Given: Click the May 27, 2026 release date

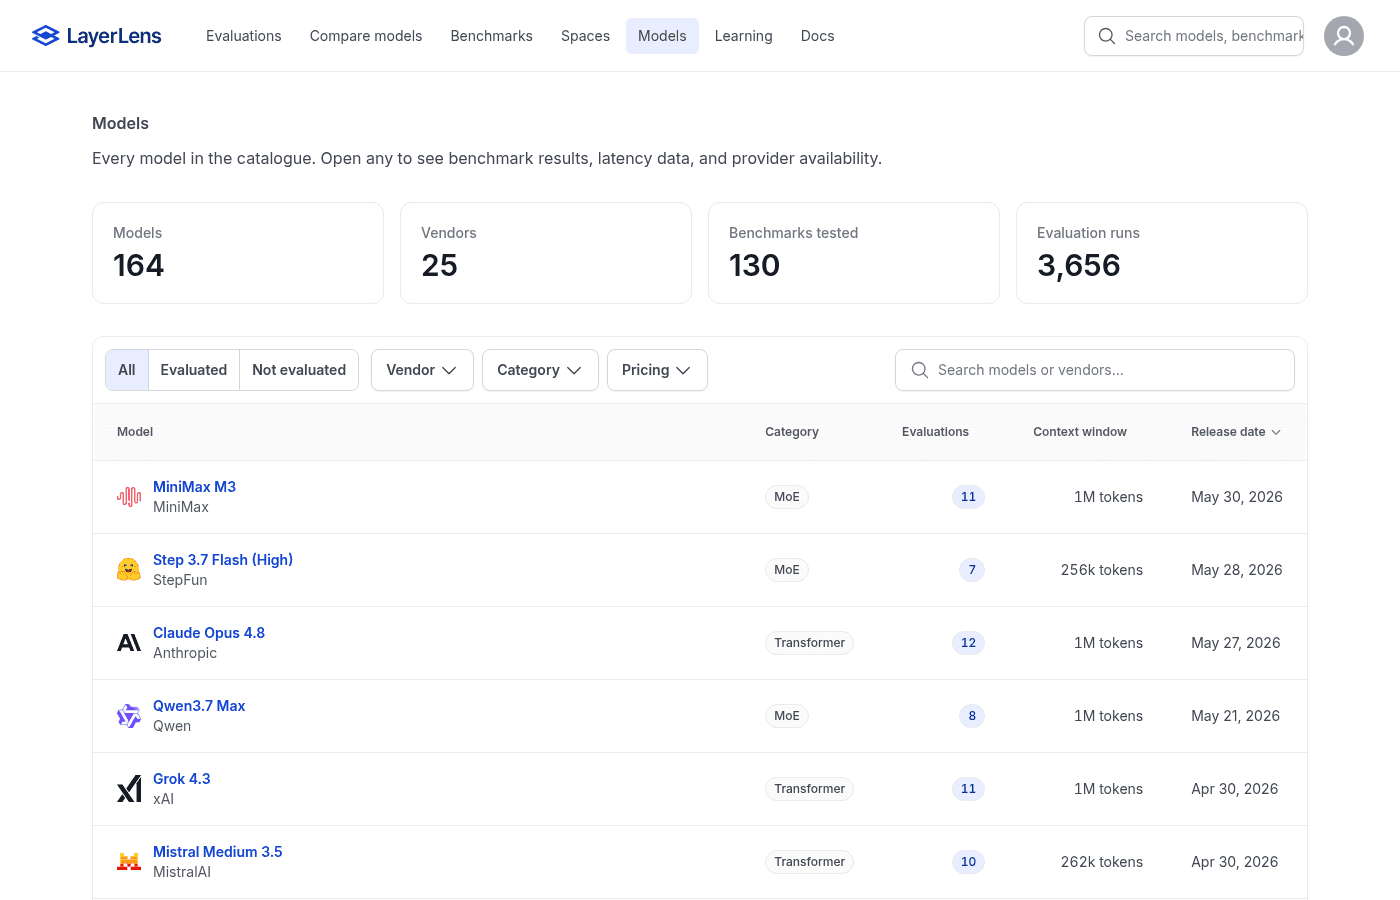Looking at the screenshot, I should (x=1236, y=643).
